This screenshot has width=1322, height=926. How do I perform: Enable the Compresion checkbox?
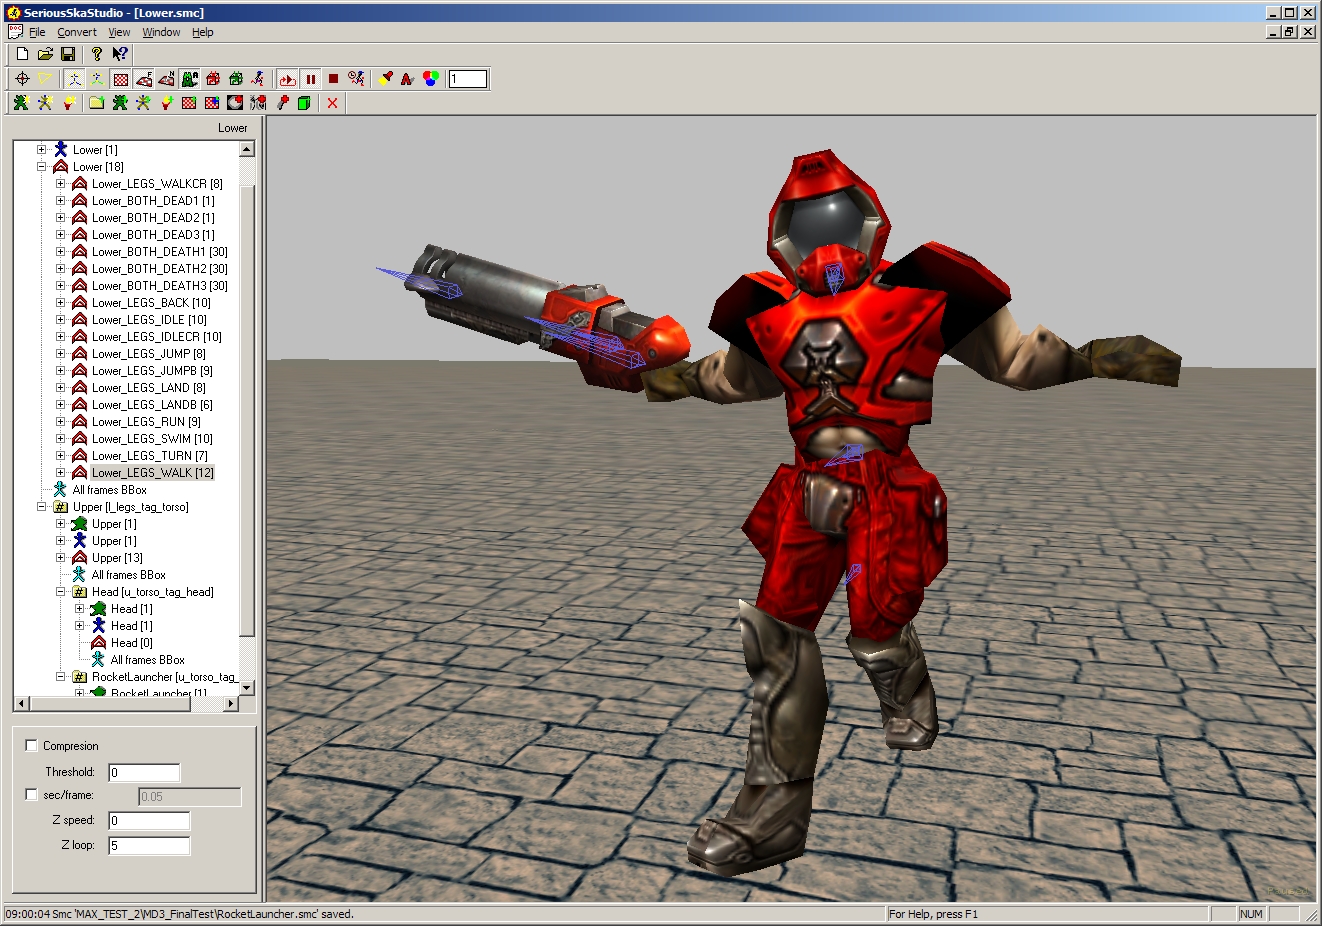point(31,745)
